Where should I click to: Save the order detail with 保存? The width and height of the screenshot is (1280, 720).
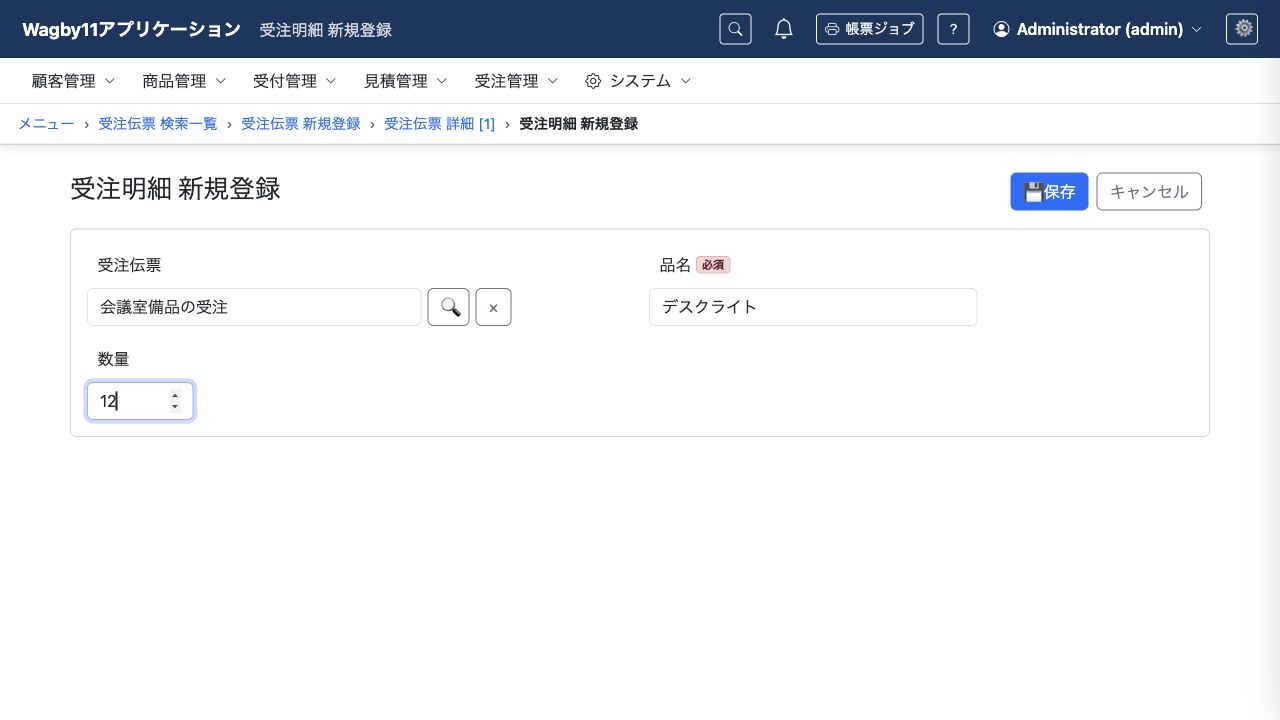pyautogui.click(x=1049, y=192)
